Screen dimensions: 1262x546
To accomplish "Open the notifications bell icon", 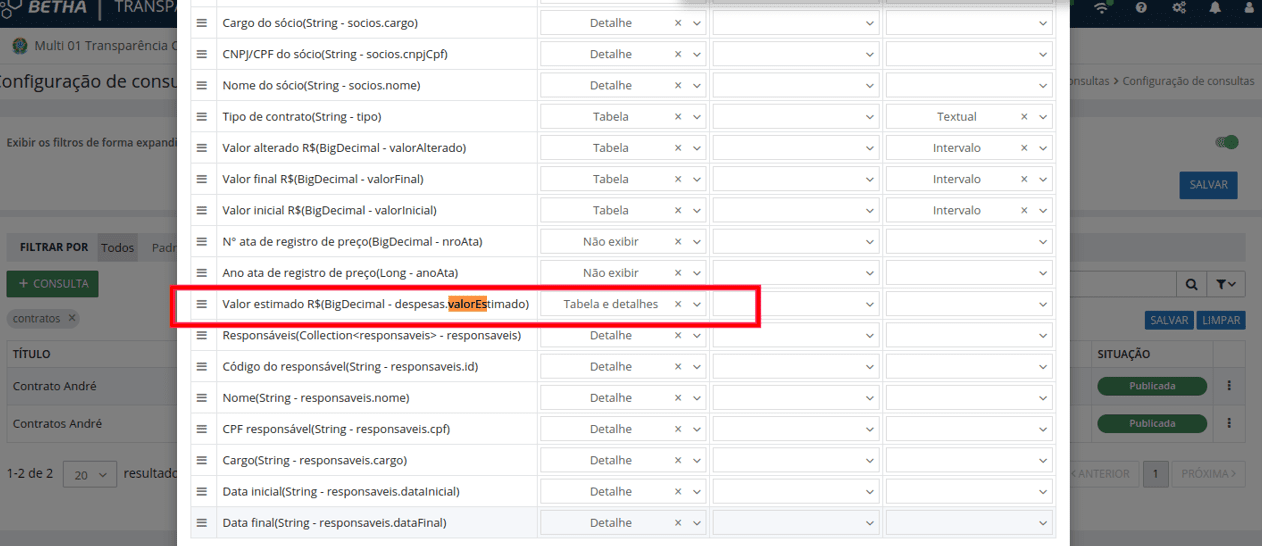I will click(1215, 8).
